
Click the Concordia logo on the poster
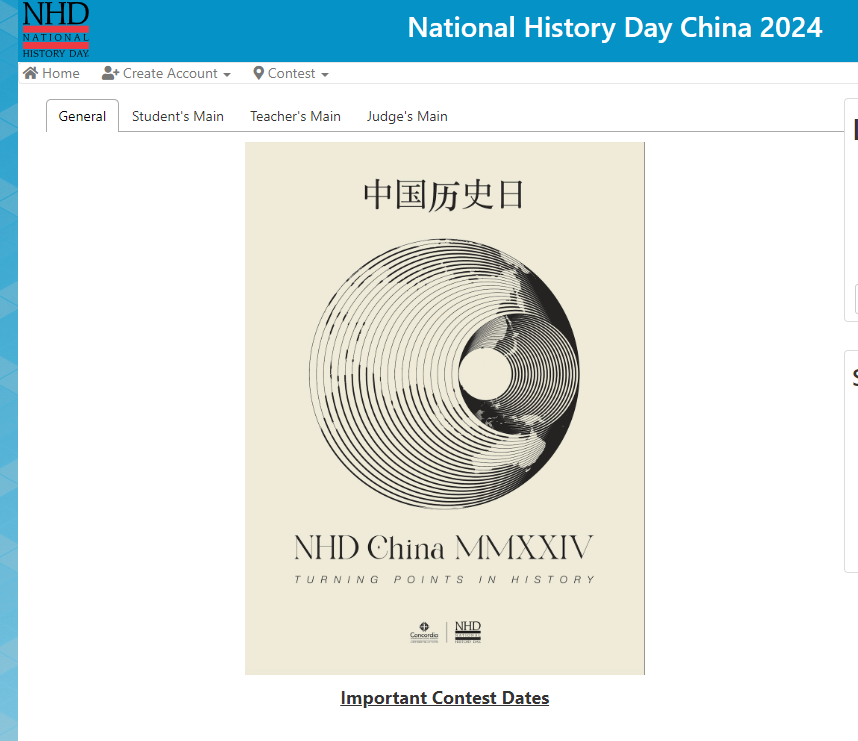point(424,632)
